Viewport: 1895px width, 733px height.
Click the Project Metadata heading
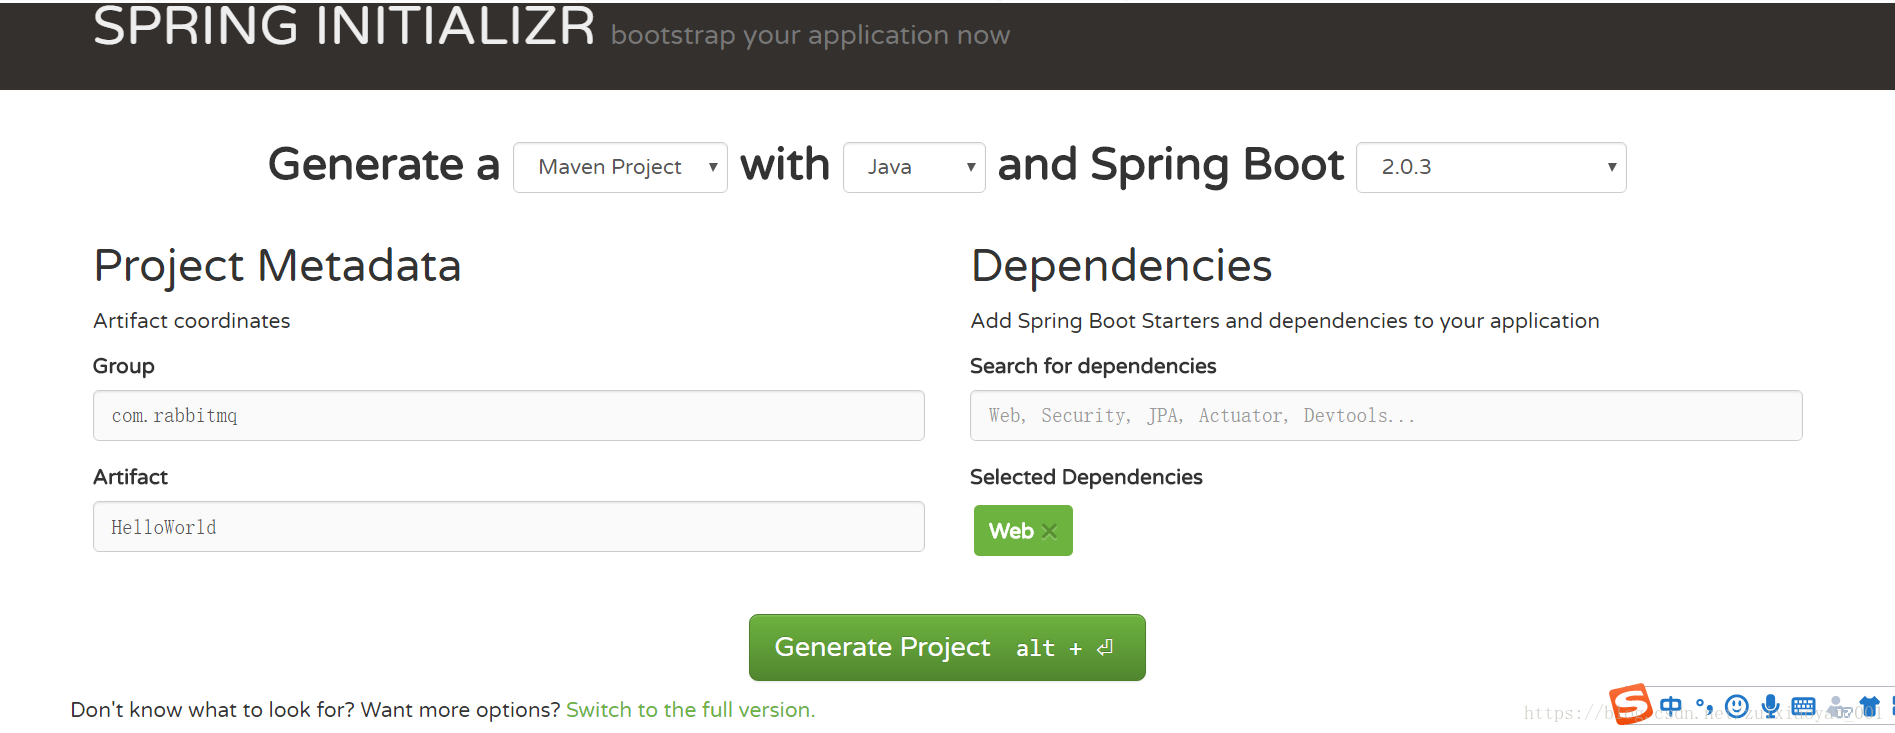[x=277, y=266]
